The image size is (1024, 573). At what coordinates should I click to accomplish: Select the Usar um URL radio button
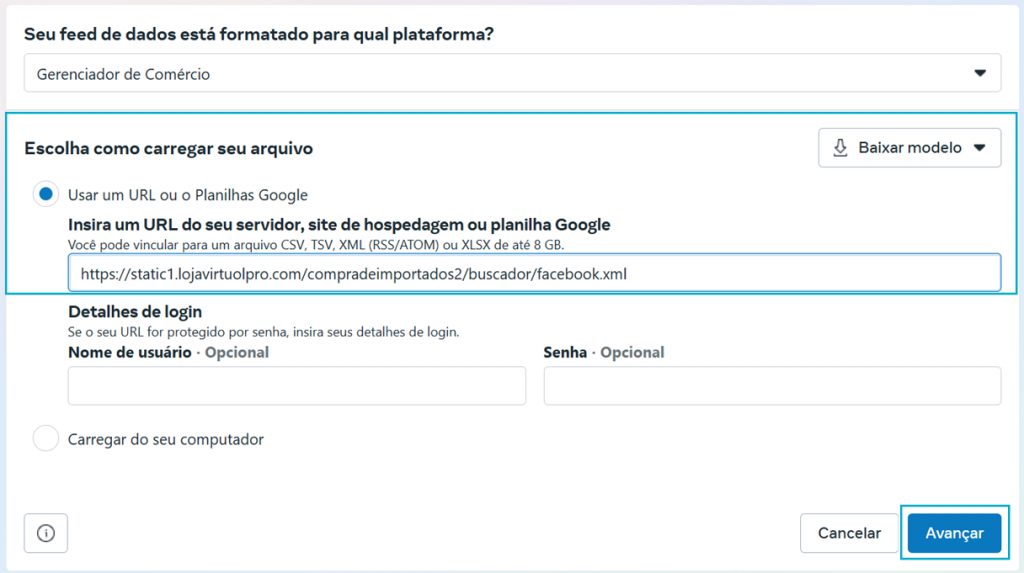click(46, 194)
